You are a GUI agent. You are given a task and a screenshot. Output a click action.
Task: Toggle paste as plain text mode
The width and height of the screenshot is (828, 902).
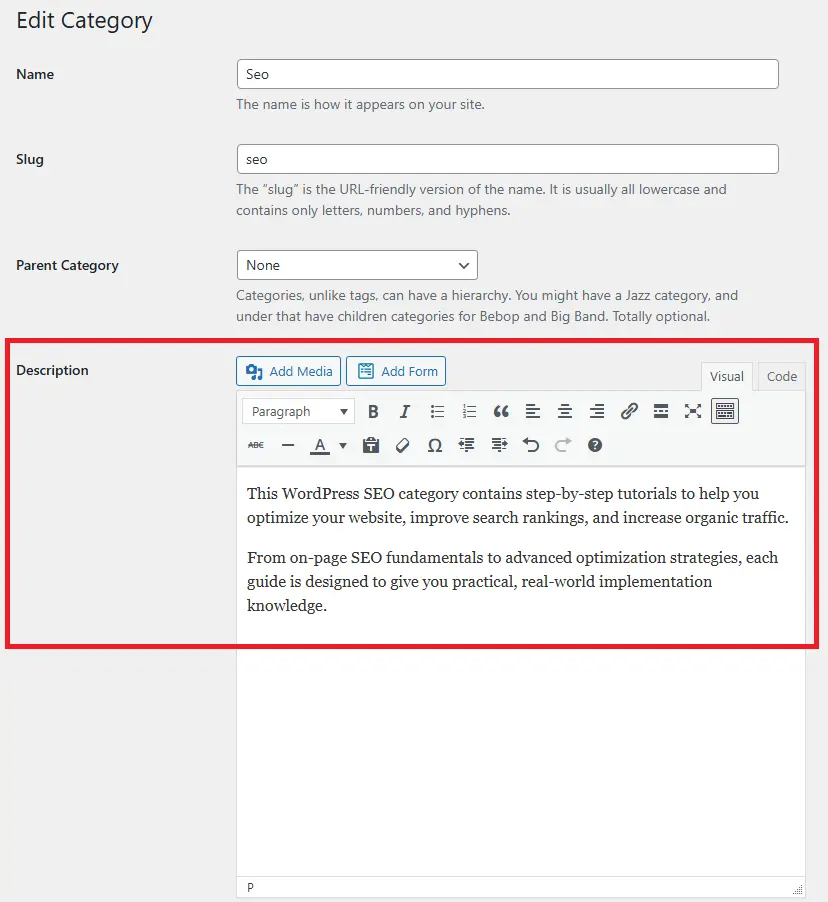[370, 445]
